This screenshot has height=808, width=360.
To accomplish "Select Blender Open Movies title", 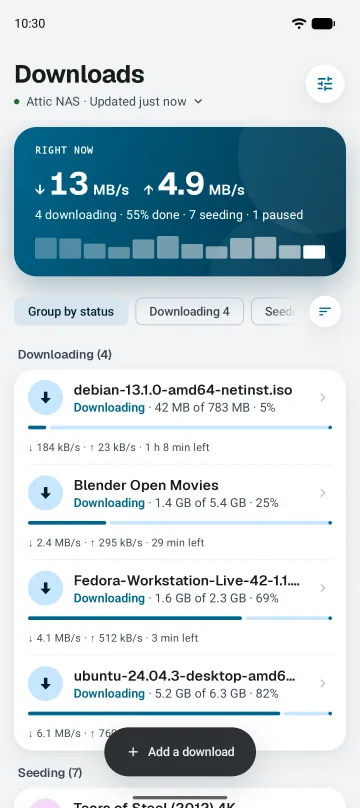I will click(x=146, y=485).
